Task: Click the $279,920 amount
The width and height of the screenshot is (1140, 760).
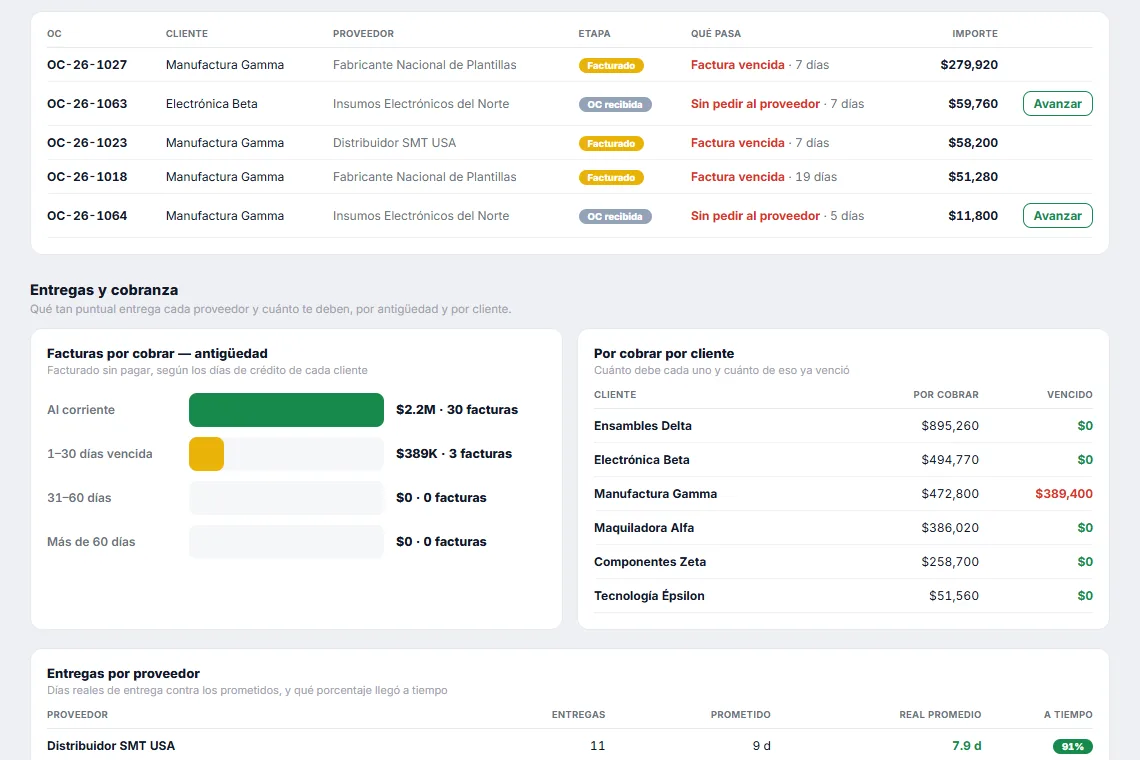Action: pos(969,65)
